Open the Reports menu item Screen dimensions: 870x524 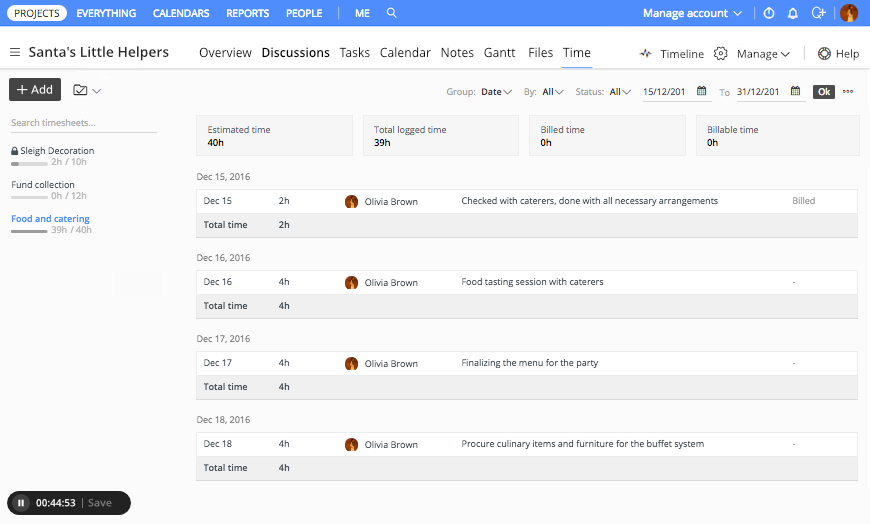point(248,13)
